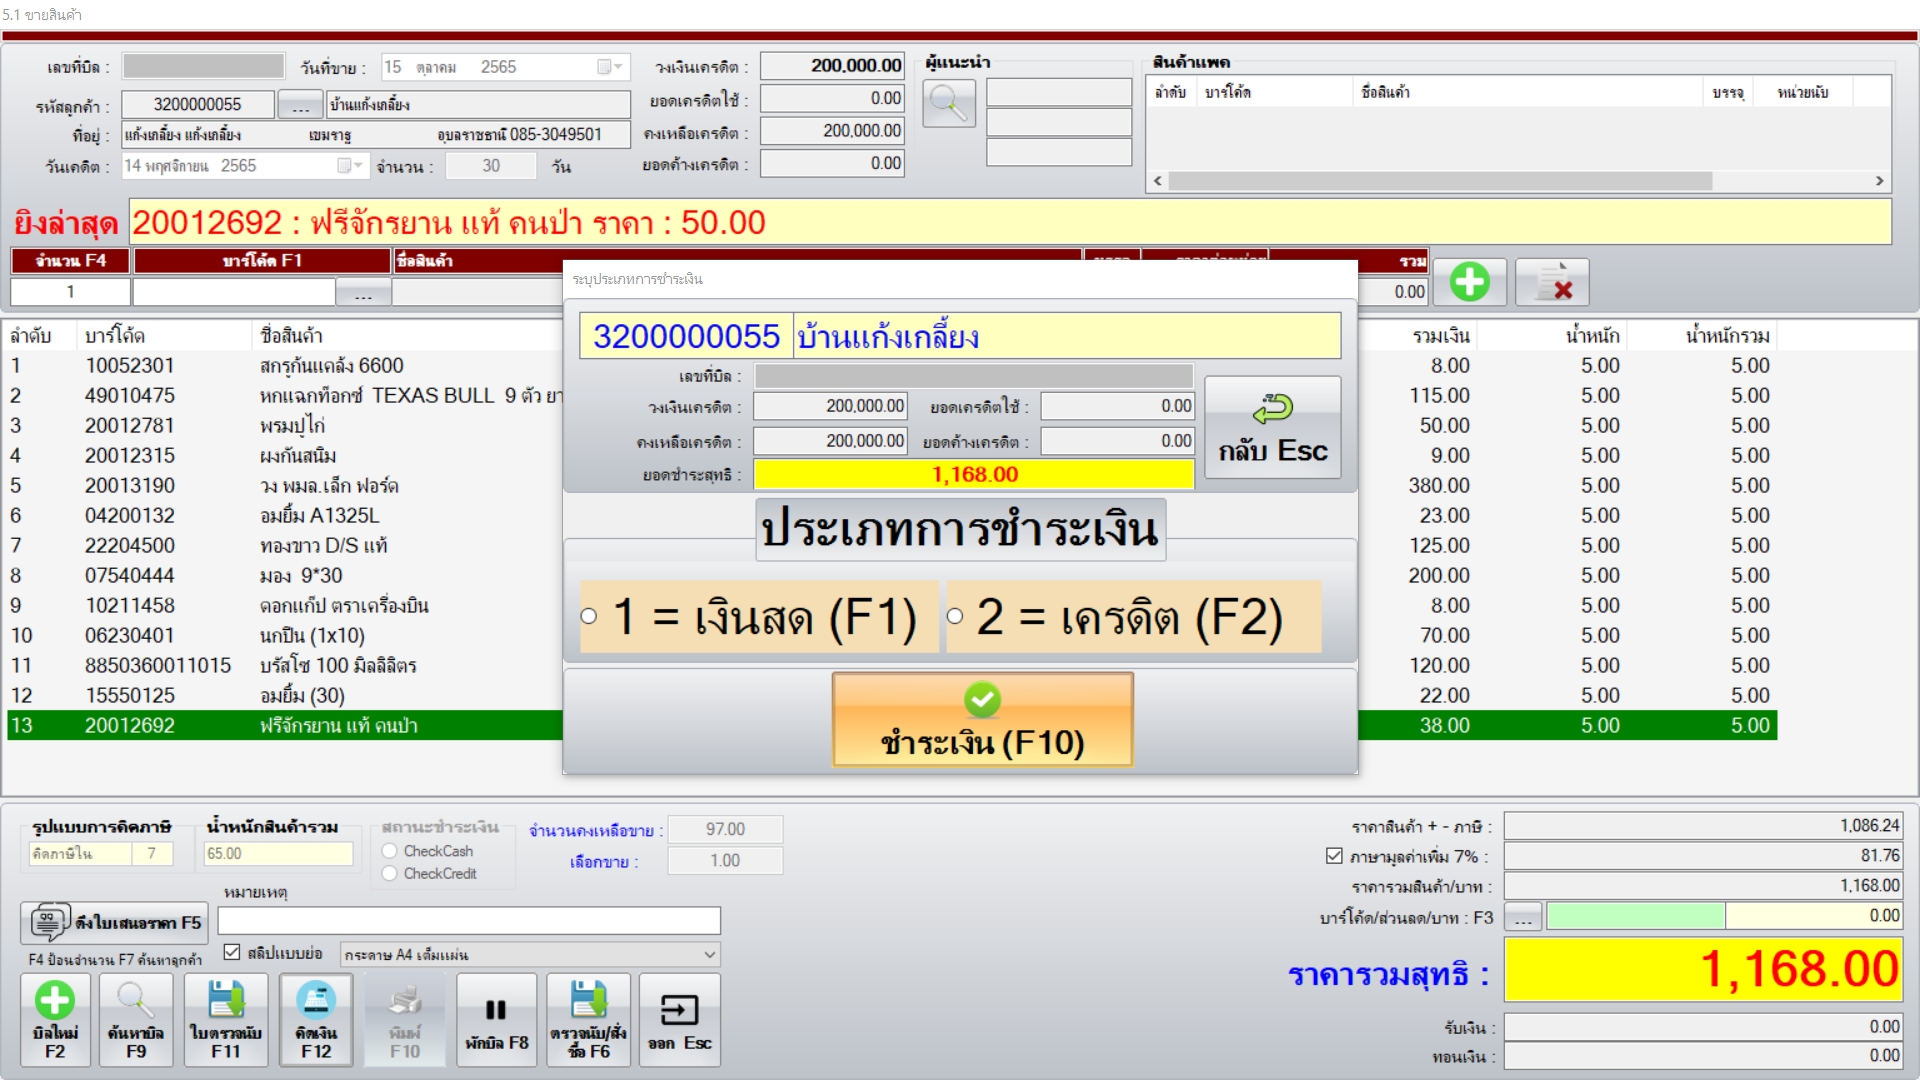Screen dimensions: 1920x1080
Task: Search for a referrer with the magnifier icon
Action: click(x=948, y=103)
